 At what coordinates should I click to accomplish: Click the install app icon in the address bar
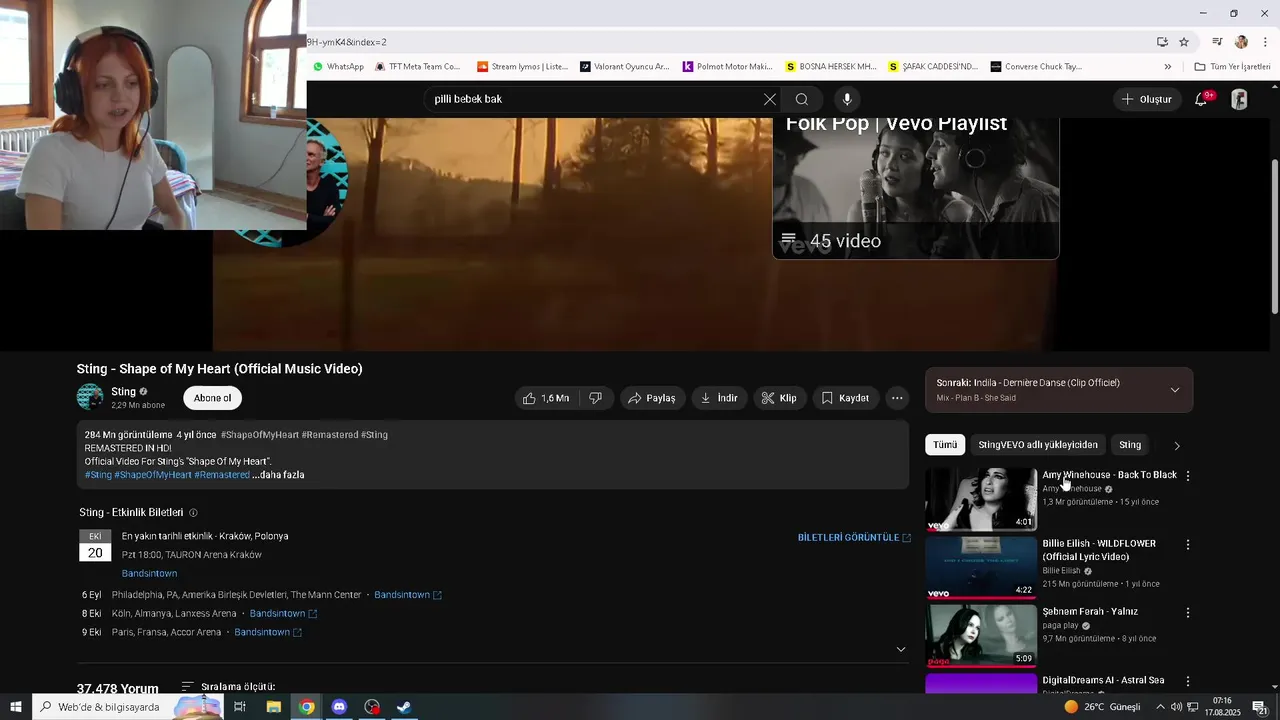click(1162, 42)
